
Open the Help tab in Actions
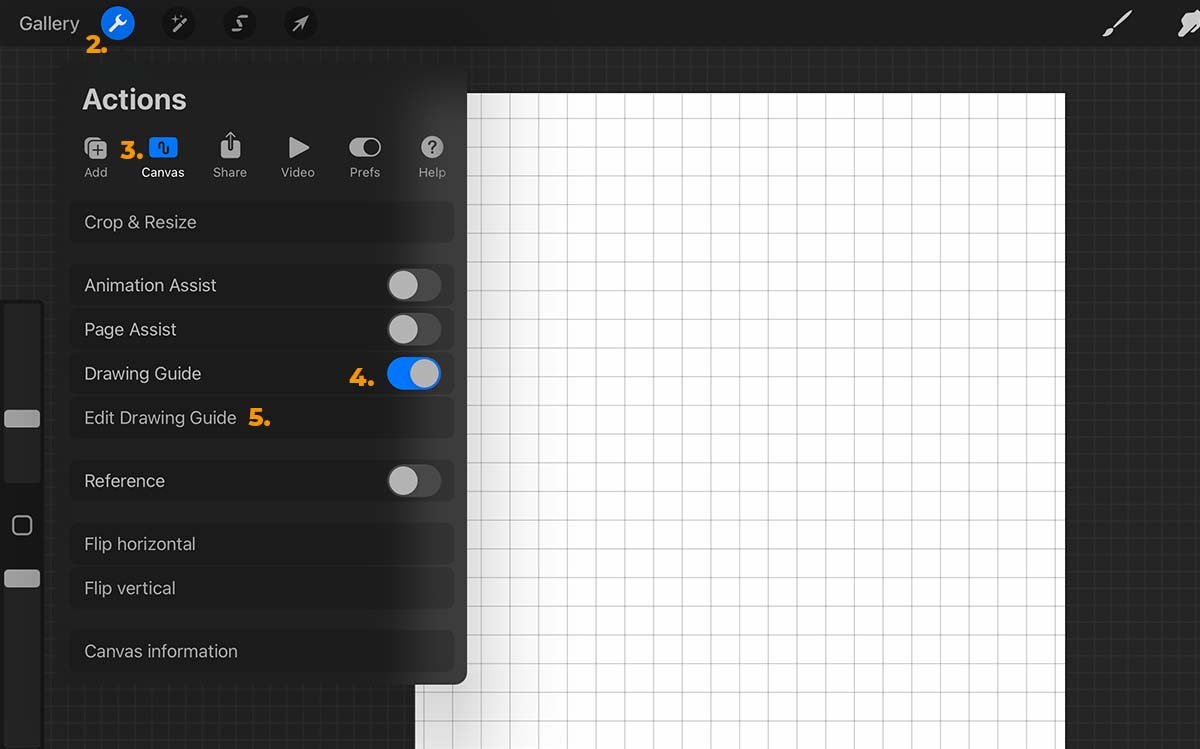[x=432, y=157]
